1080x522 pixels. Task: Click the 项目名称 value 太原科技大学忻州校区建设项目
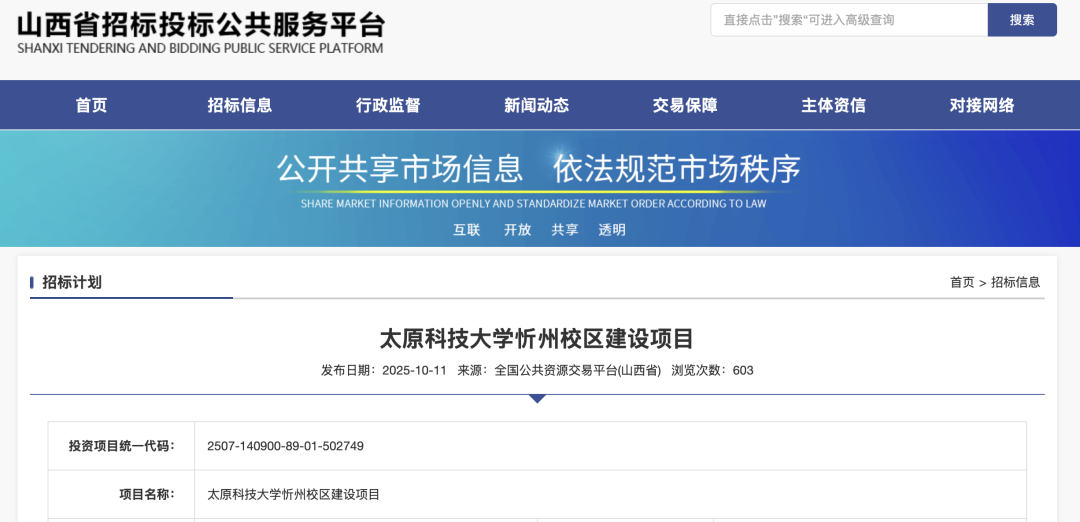coord(293,494)
